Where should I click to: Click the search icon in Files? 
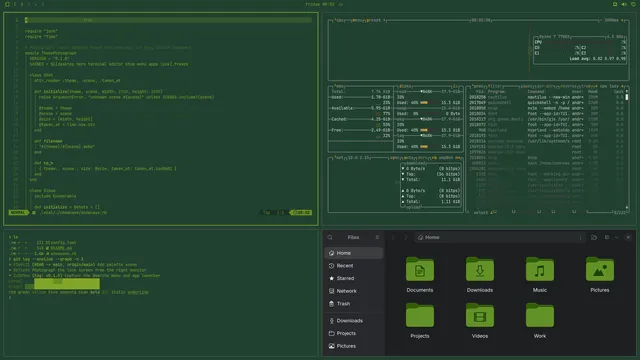(x=330, y=237)
